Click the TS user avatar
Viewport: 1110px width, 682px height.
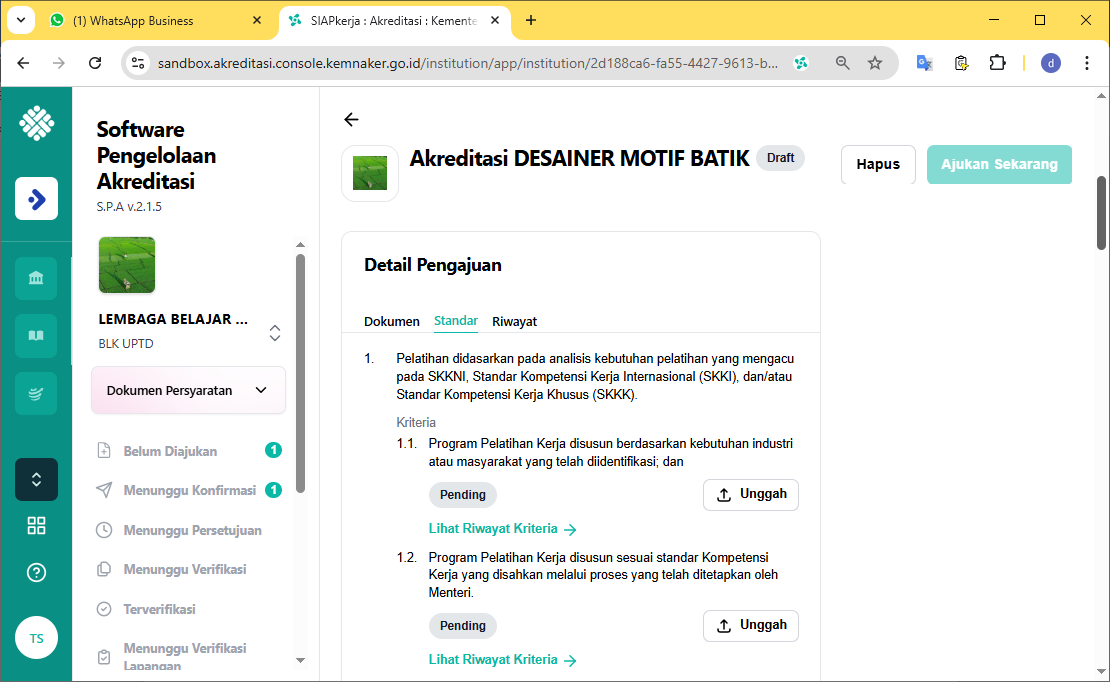36,638
